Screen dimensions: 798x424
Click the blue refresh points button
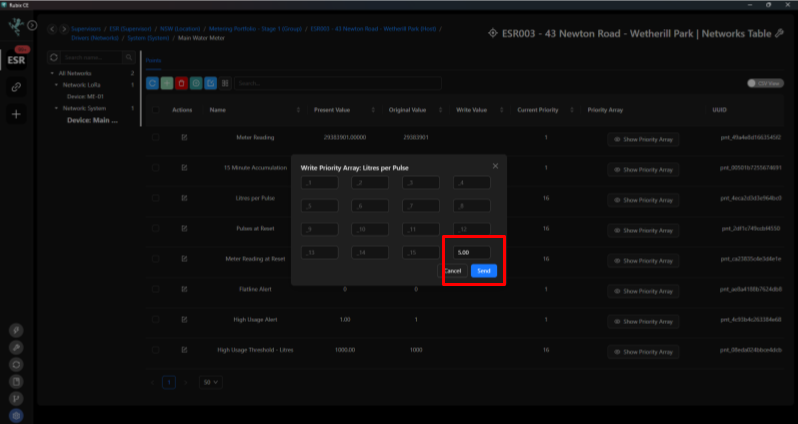(152, 83)
